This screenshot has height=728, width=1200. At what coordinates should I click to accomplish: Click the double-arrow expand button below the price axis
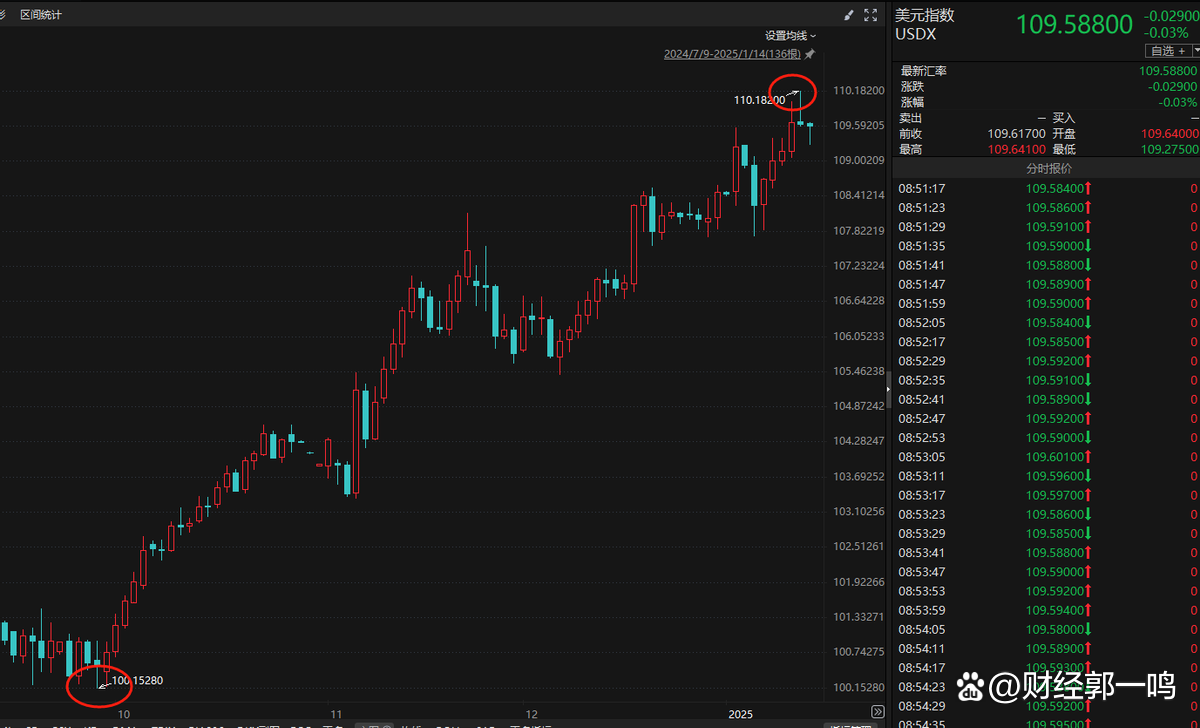coord(877,711)
